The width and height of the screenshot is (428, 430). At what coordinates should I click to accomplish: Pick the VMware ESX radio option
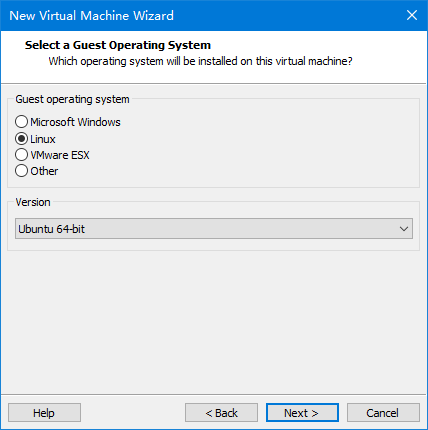pos(21,155)
